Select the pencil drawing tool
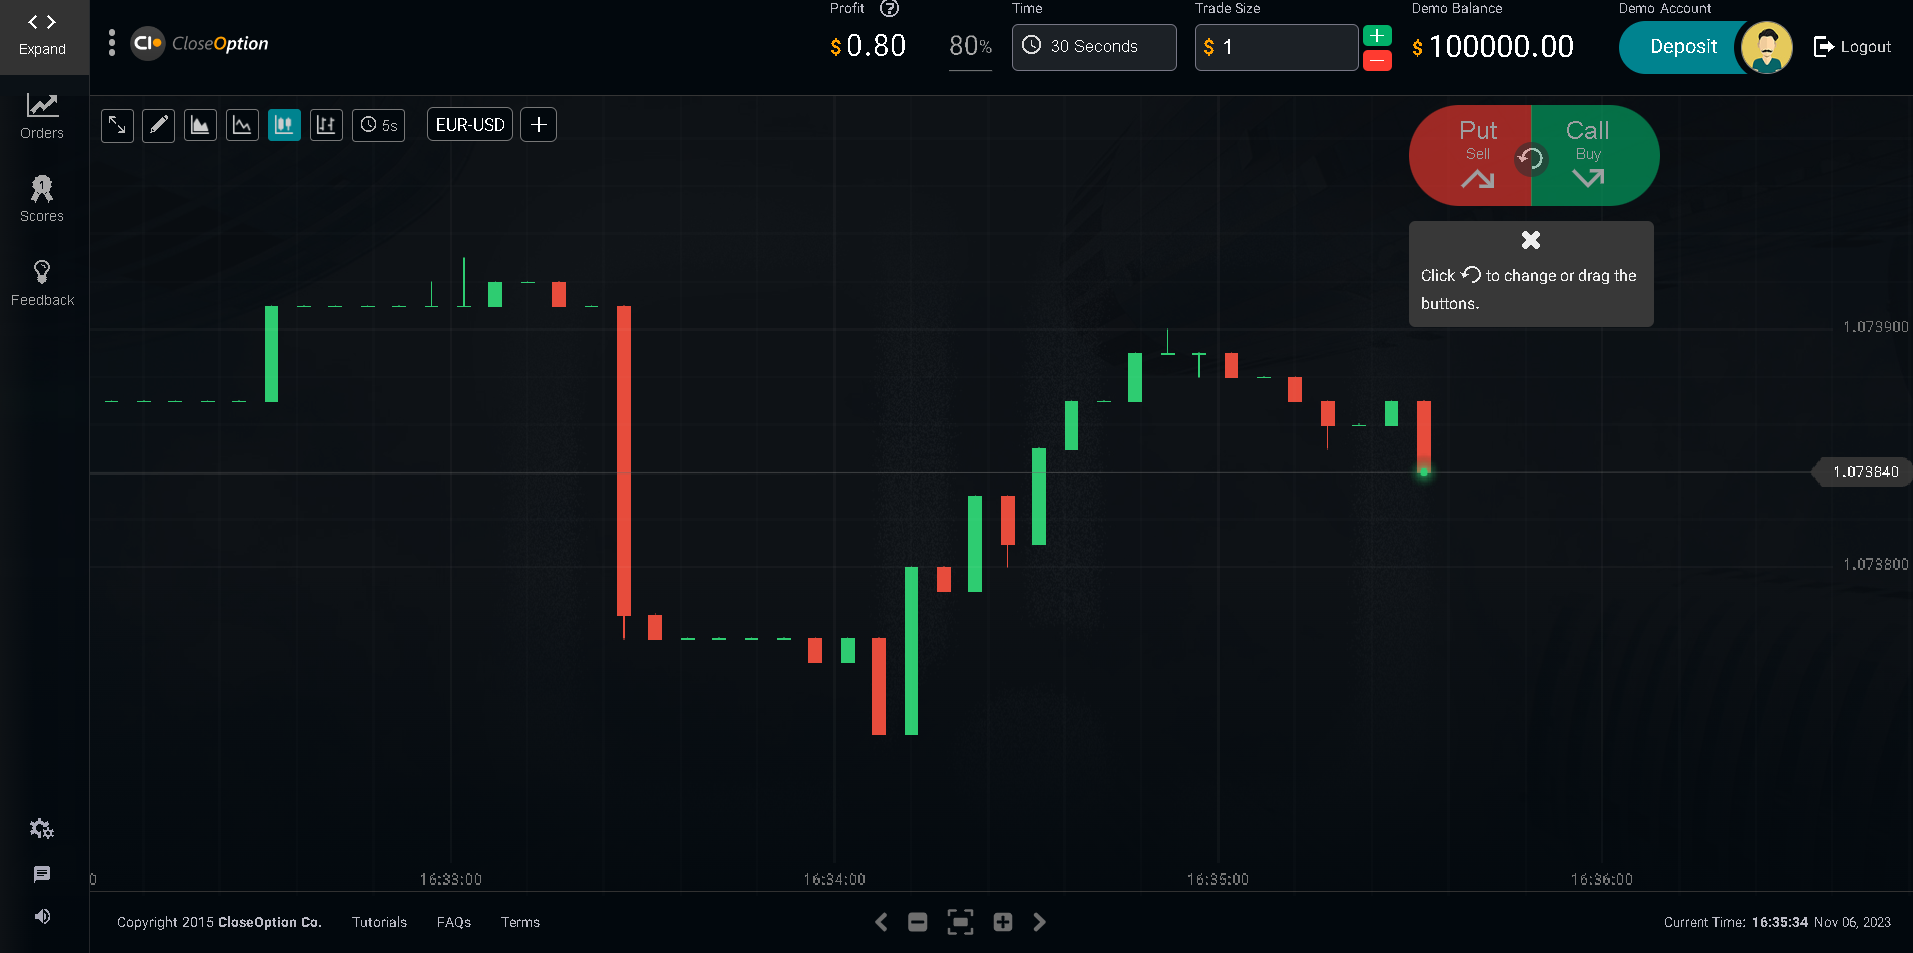This screenshot has height=953, width=1913. (159, 125)
